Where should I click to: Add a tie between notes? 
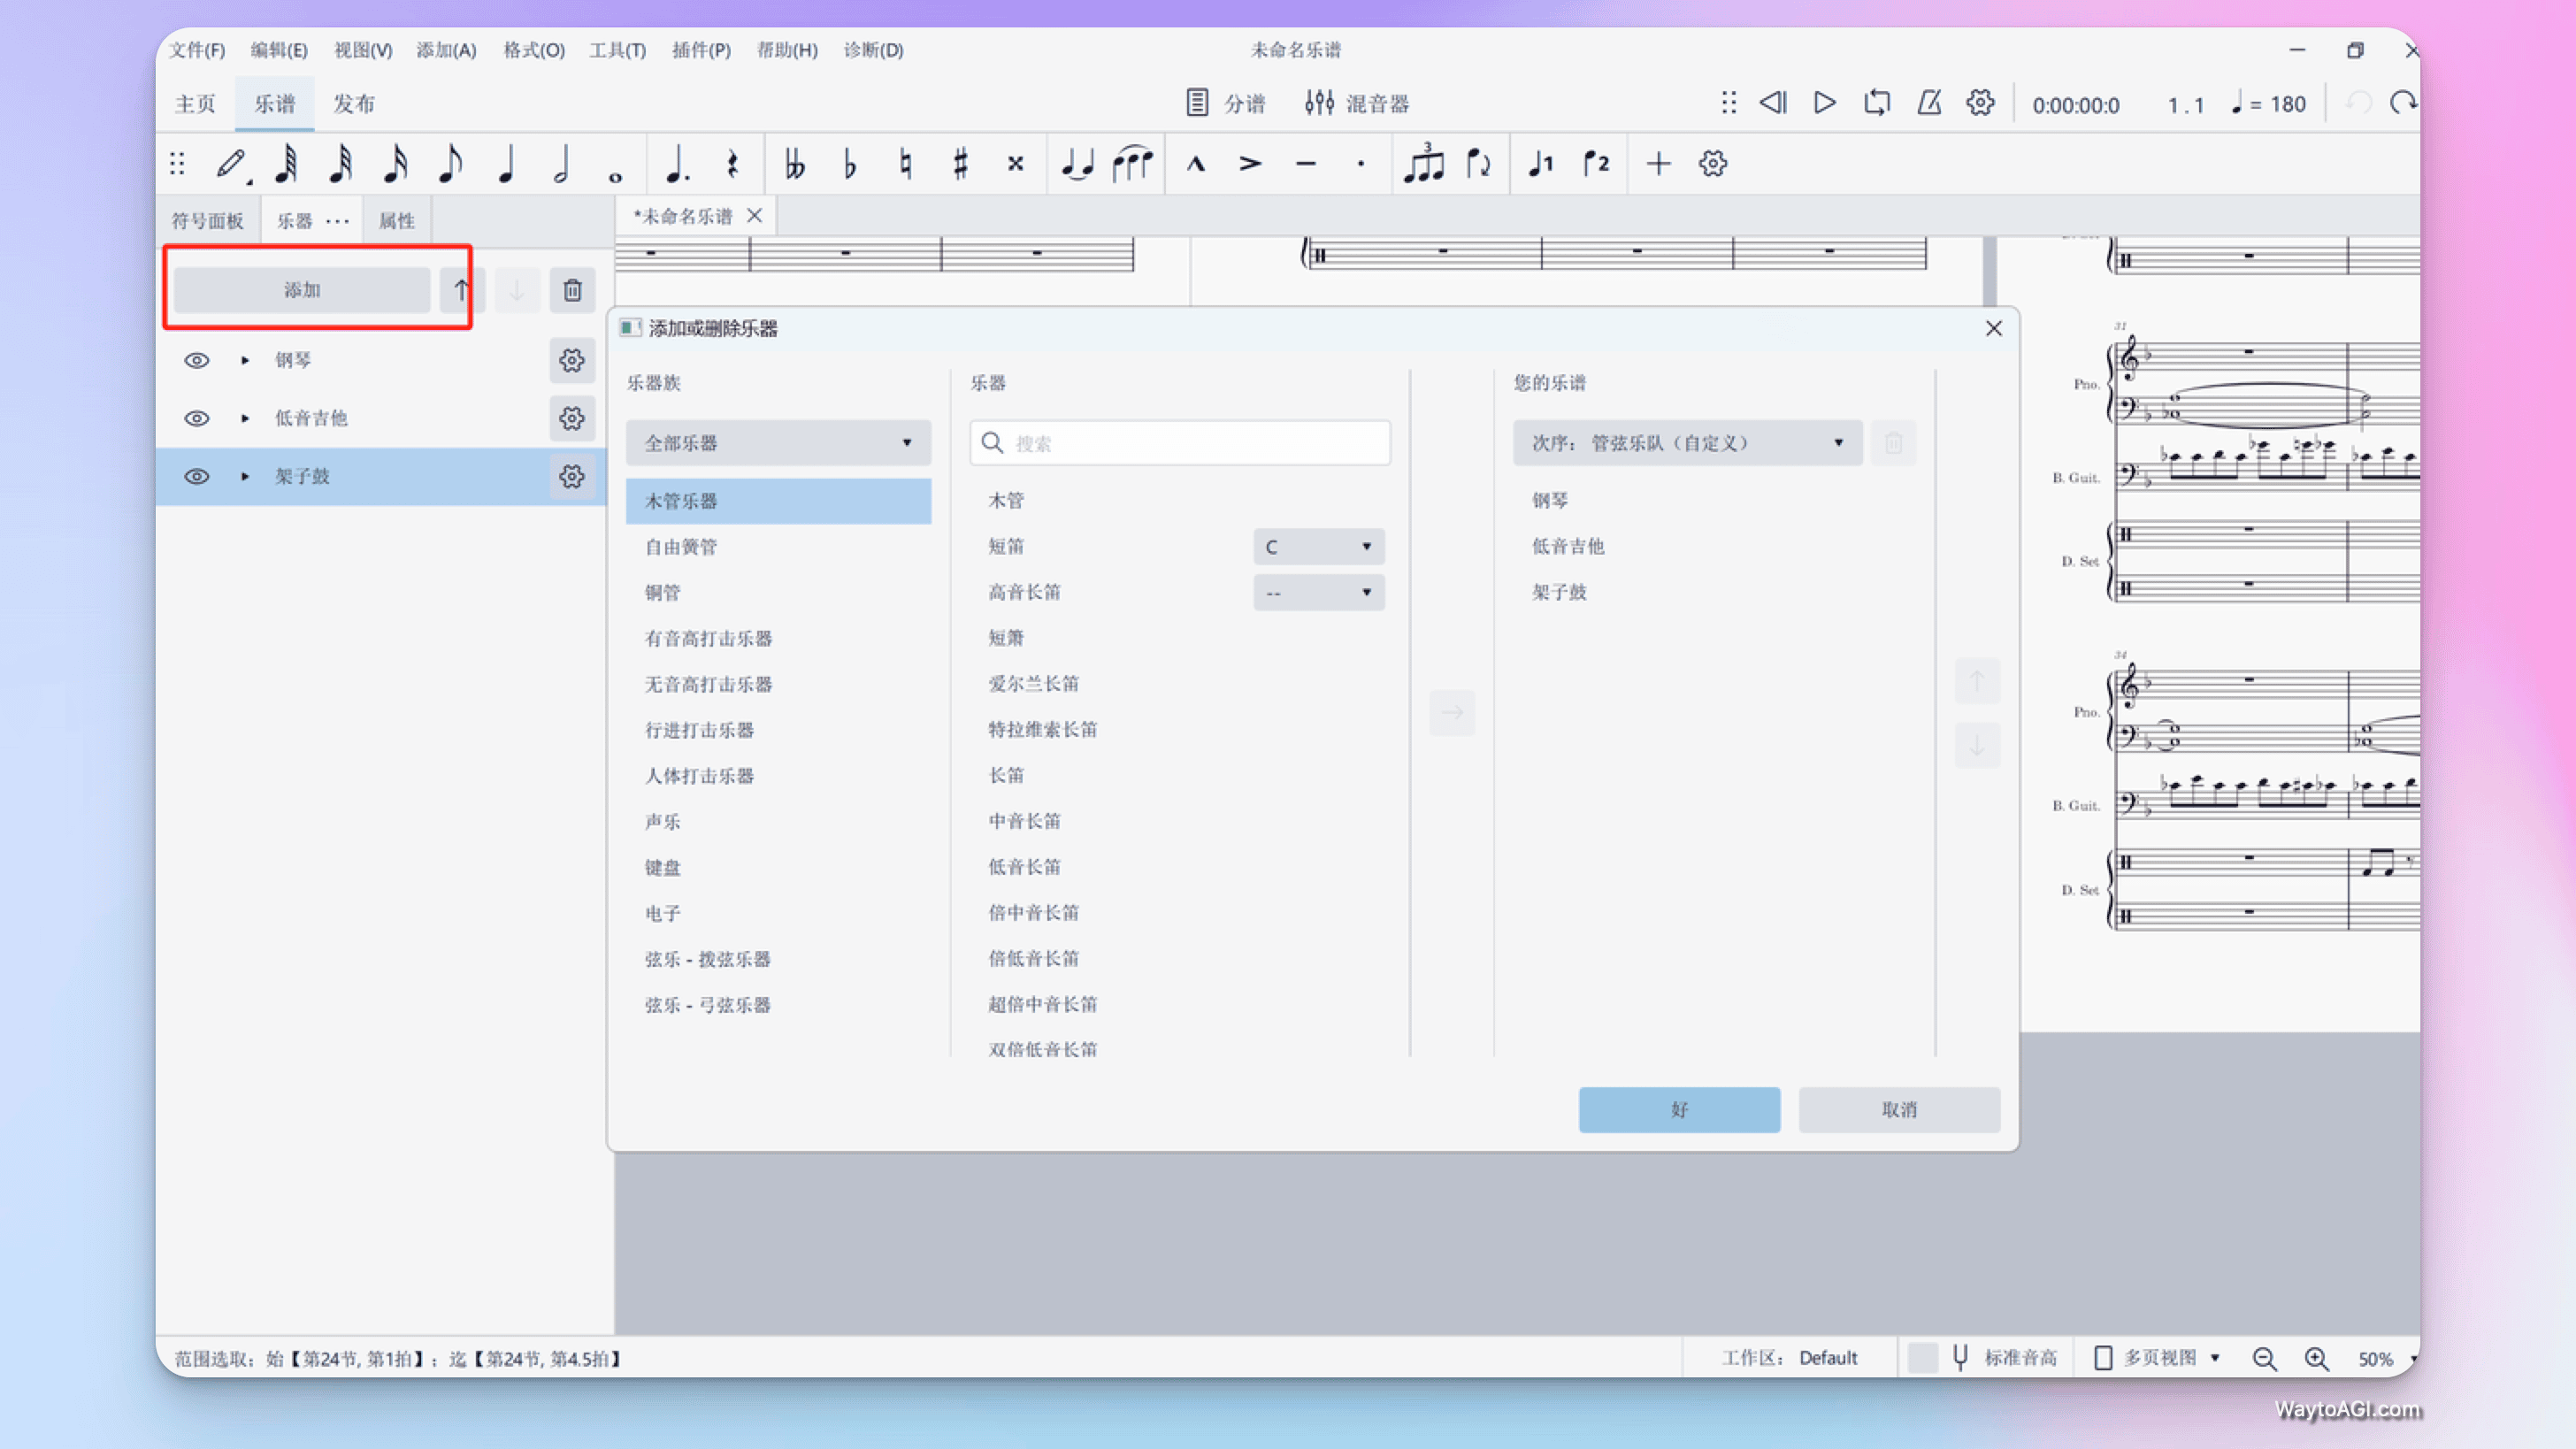tap(1077, 164)
